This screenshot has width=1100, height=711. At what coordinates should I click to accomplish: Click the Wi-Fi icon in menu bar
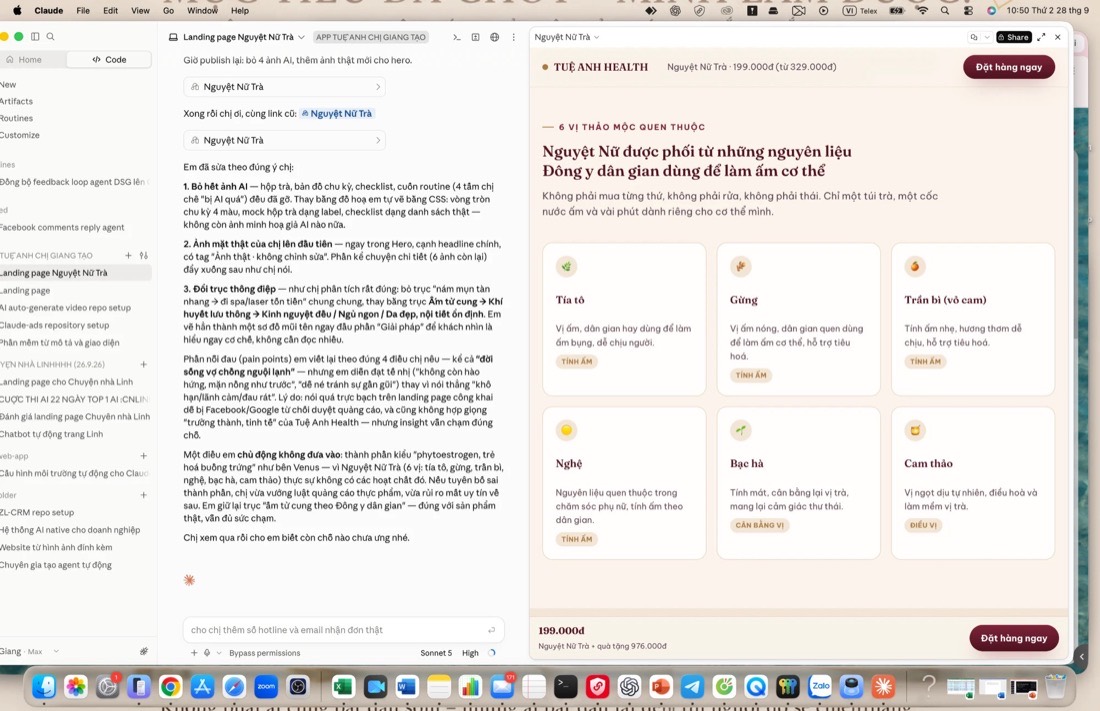pos(923,11)
